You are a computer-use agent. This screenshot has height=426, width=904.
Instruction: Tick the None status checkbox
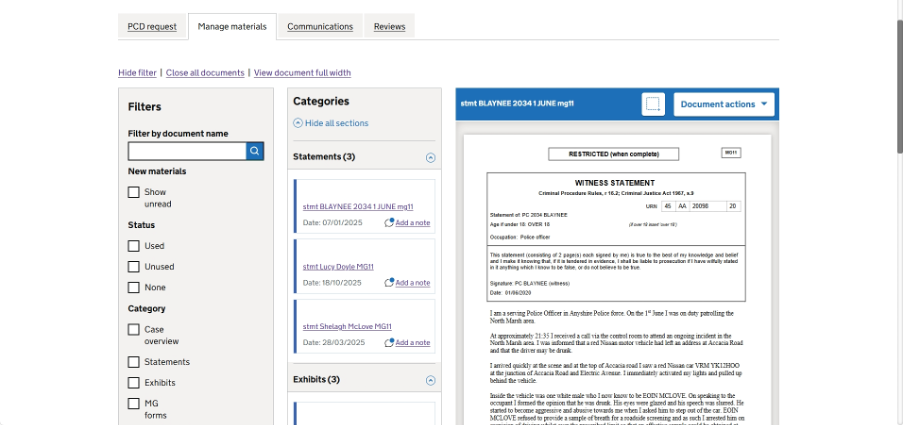point(134,287)
